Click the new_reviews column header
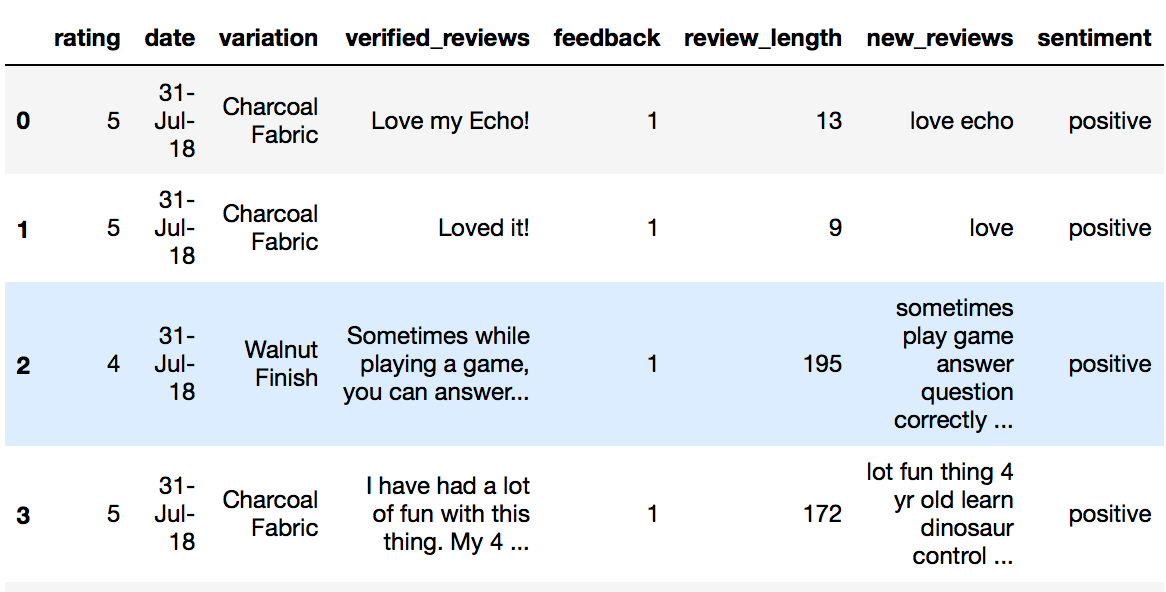Image resolution: width=1166 pixels, height=592 pixels. (x=939, y=38)
